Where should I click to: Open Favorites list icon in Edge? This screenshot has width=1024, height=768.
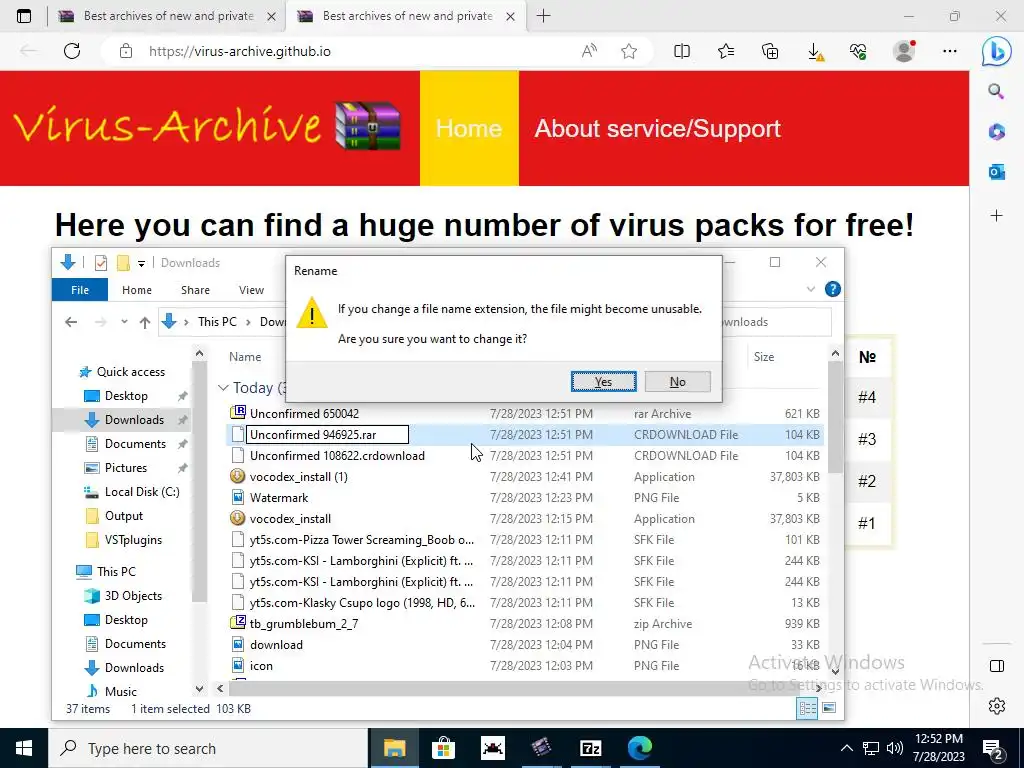(726, 51)
